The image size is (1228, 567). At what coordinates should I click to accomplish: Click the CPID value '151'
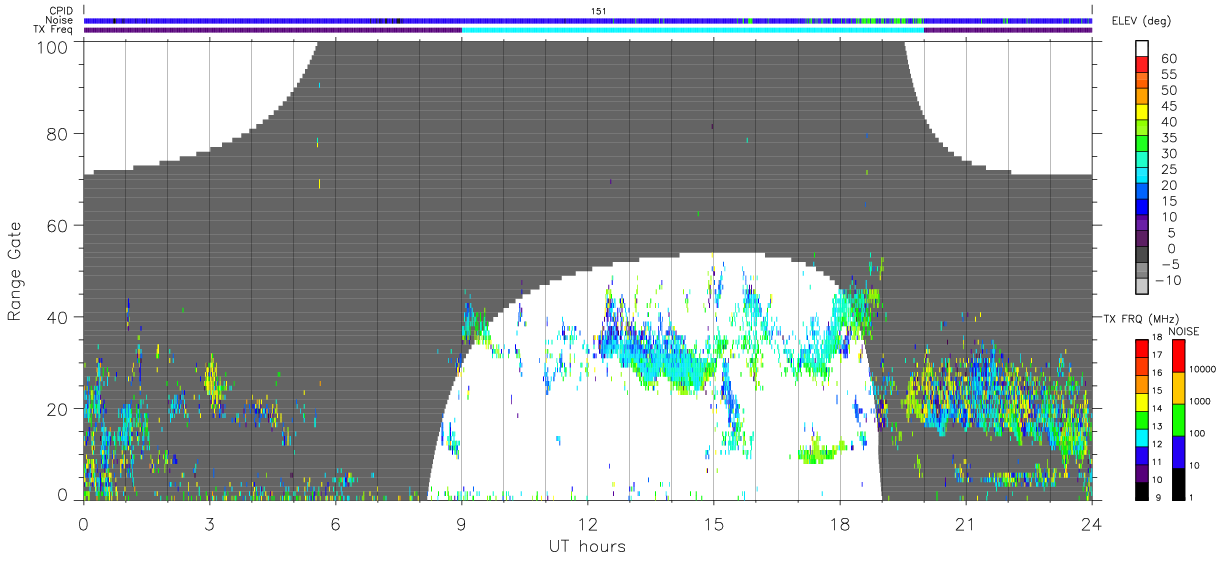(x=599, y=11)
